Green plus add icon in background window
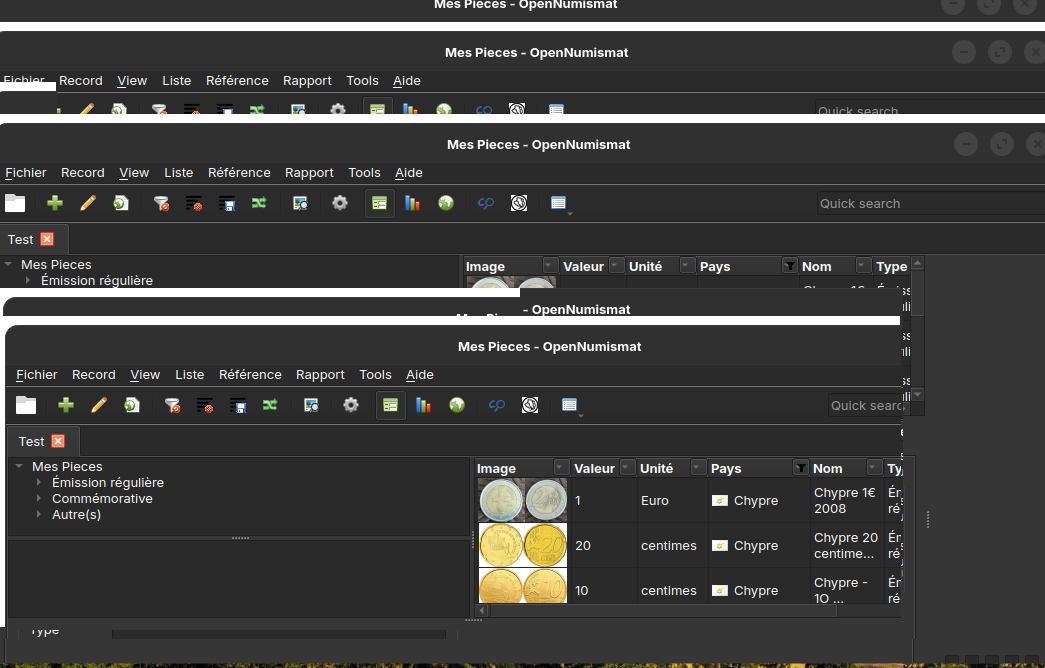The width and height of the screenshot is (1045, 668). (x=55, y=203)
